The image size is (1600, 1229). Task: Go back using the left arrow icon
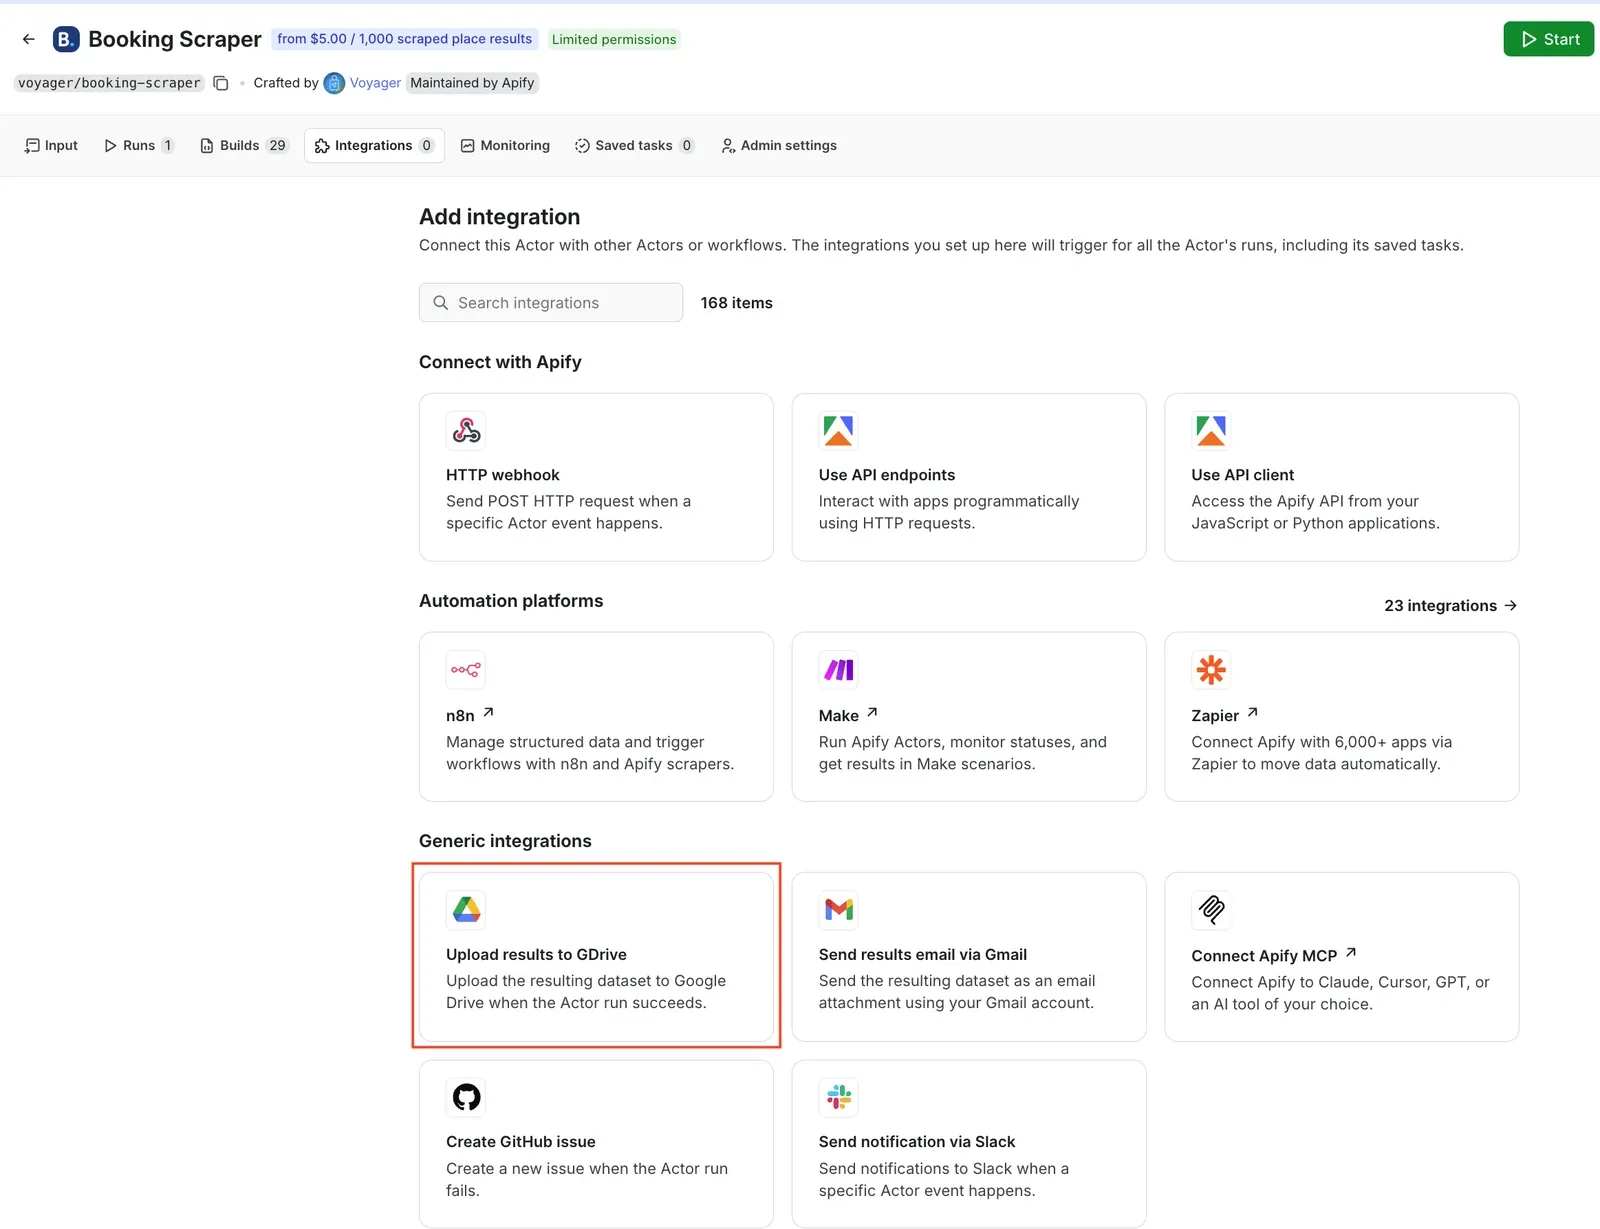pyautogui.click(x=29, y=39)
